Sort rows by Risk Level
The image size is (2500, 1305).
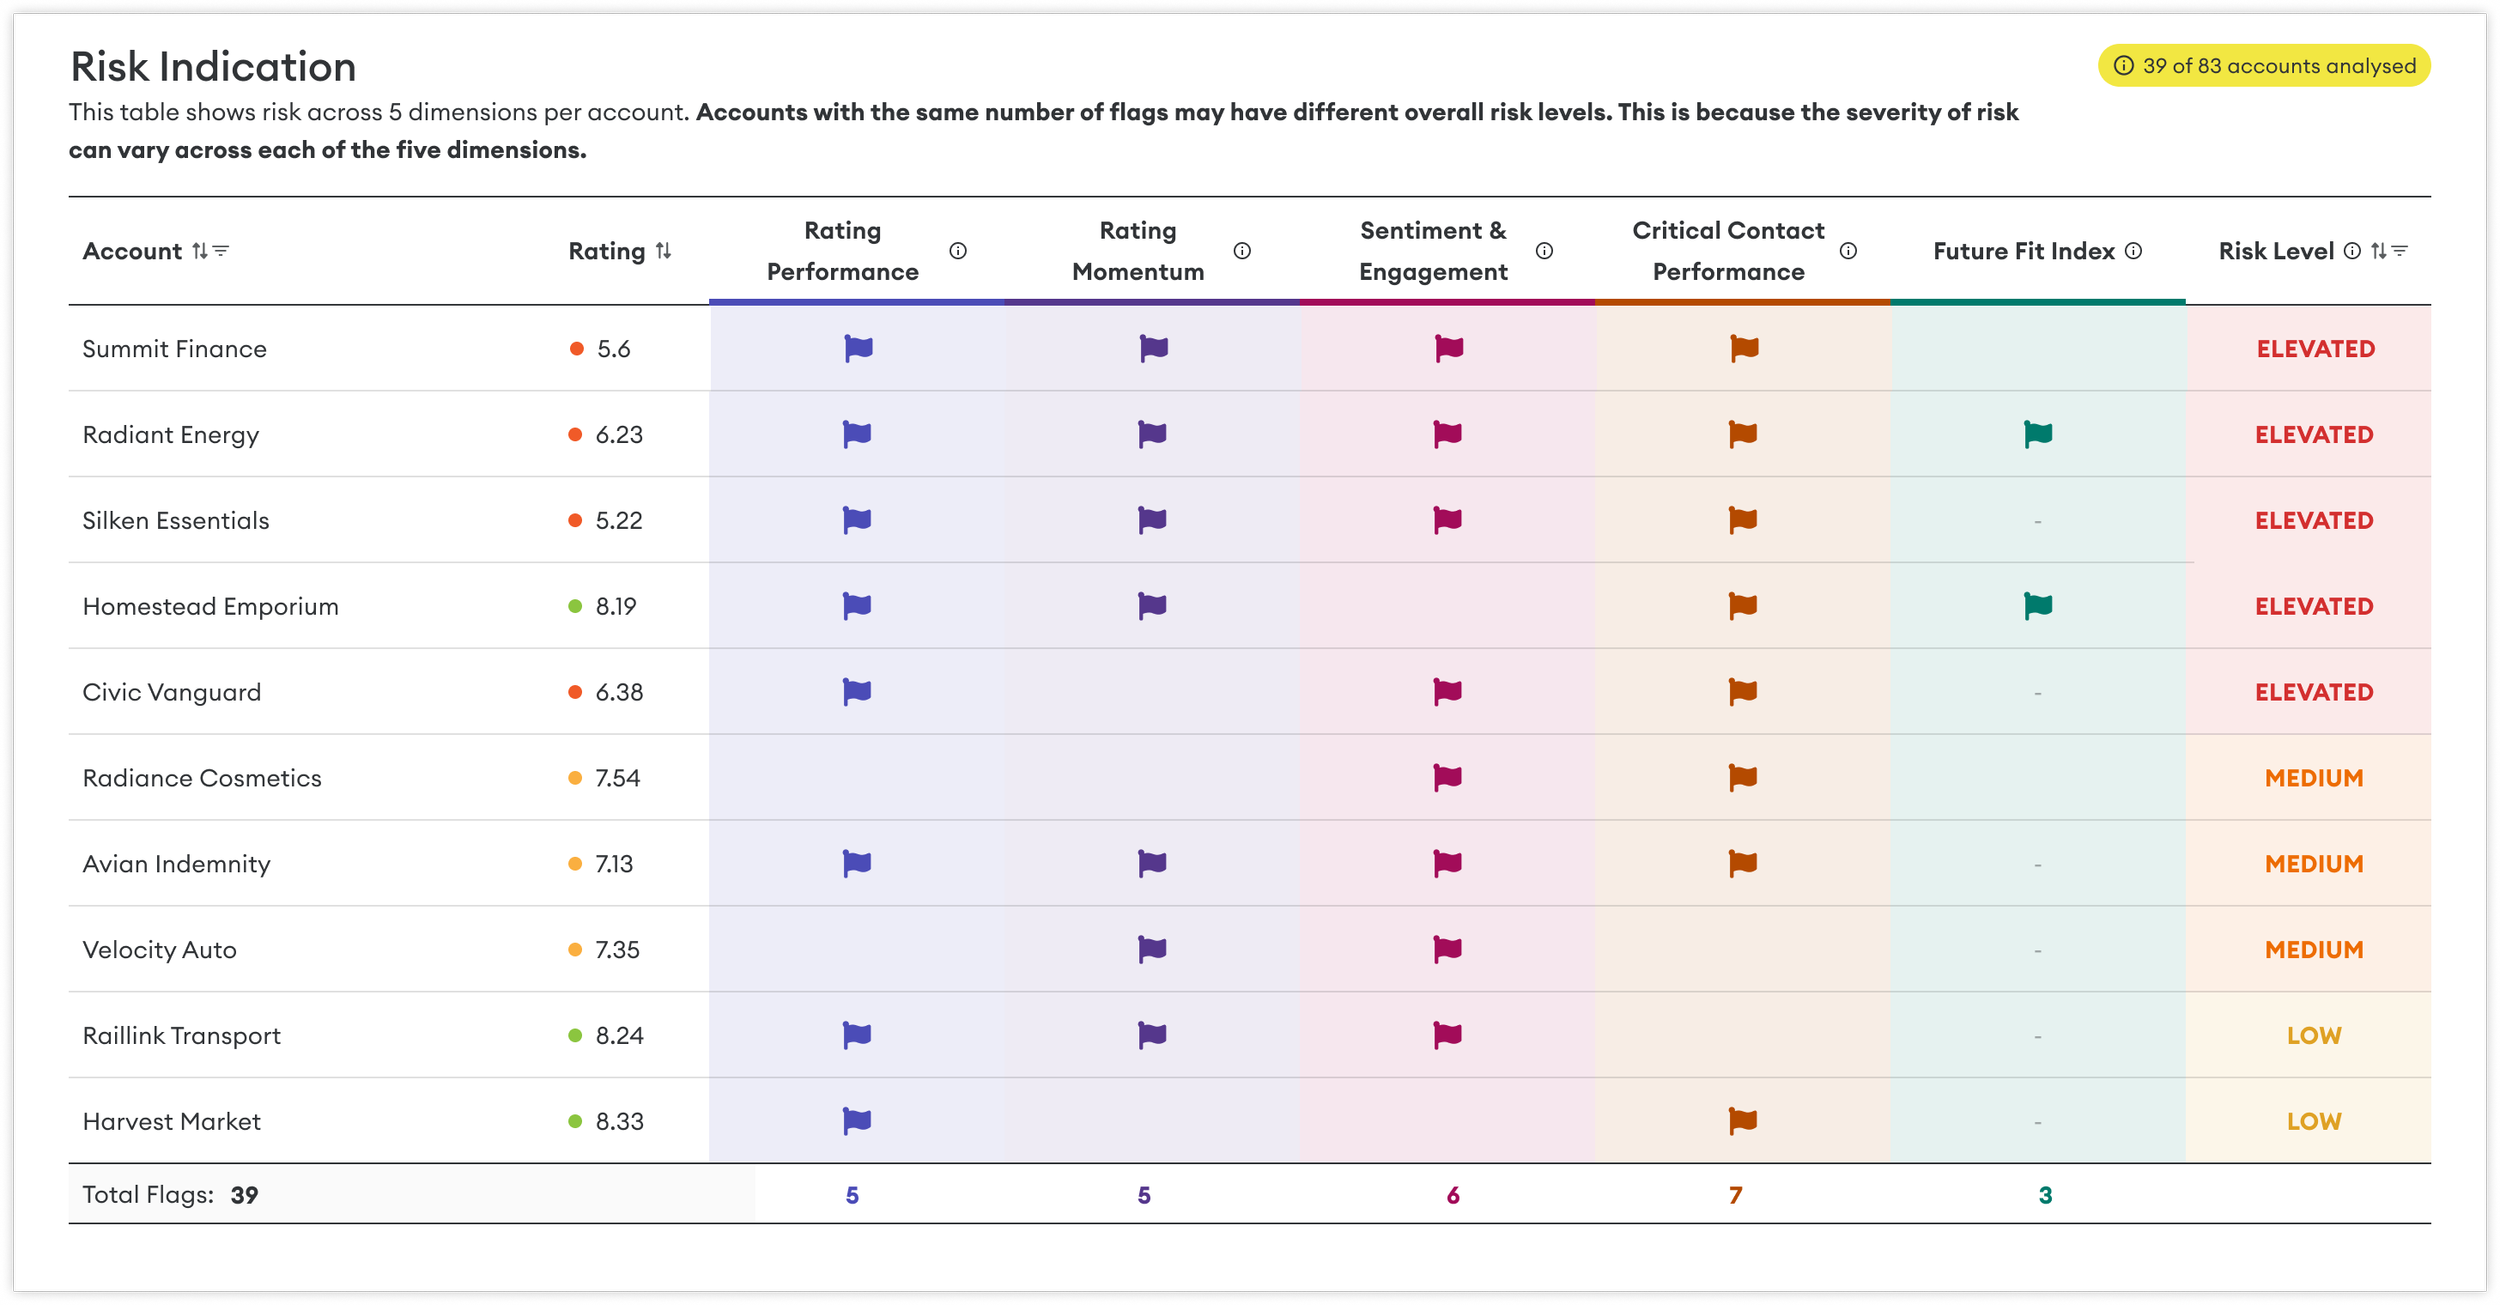pos(2377,251)
